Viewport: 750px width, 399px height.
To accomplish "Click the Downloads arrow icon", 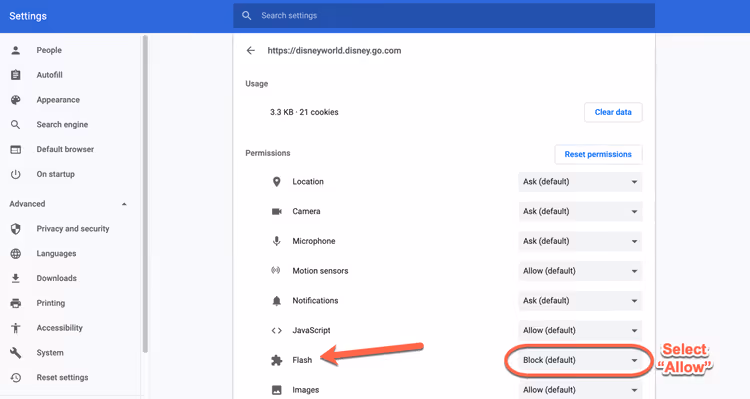I will [16, 278].
